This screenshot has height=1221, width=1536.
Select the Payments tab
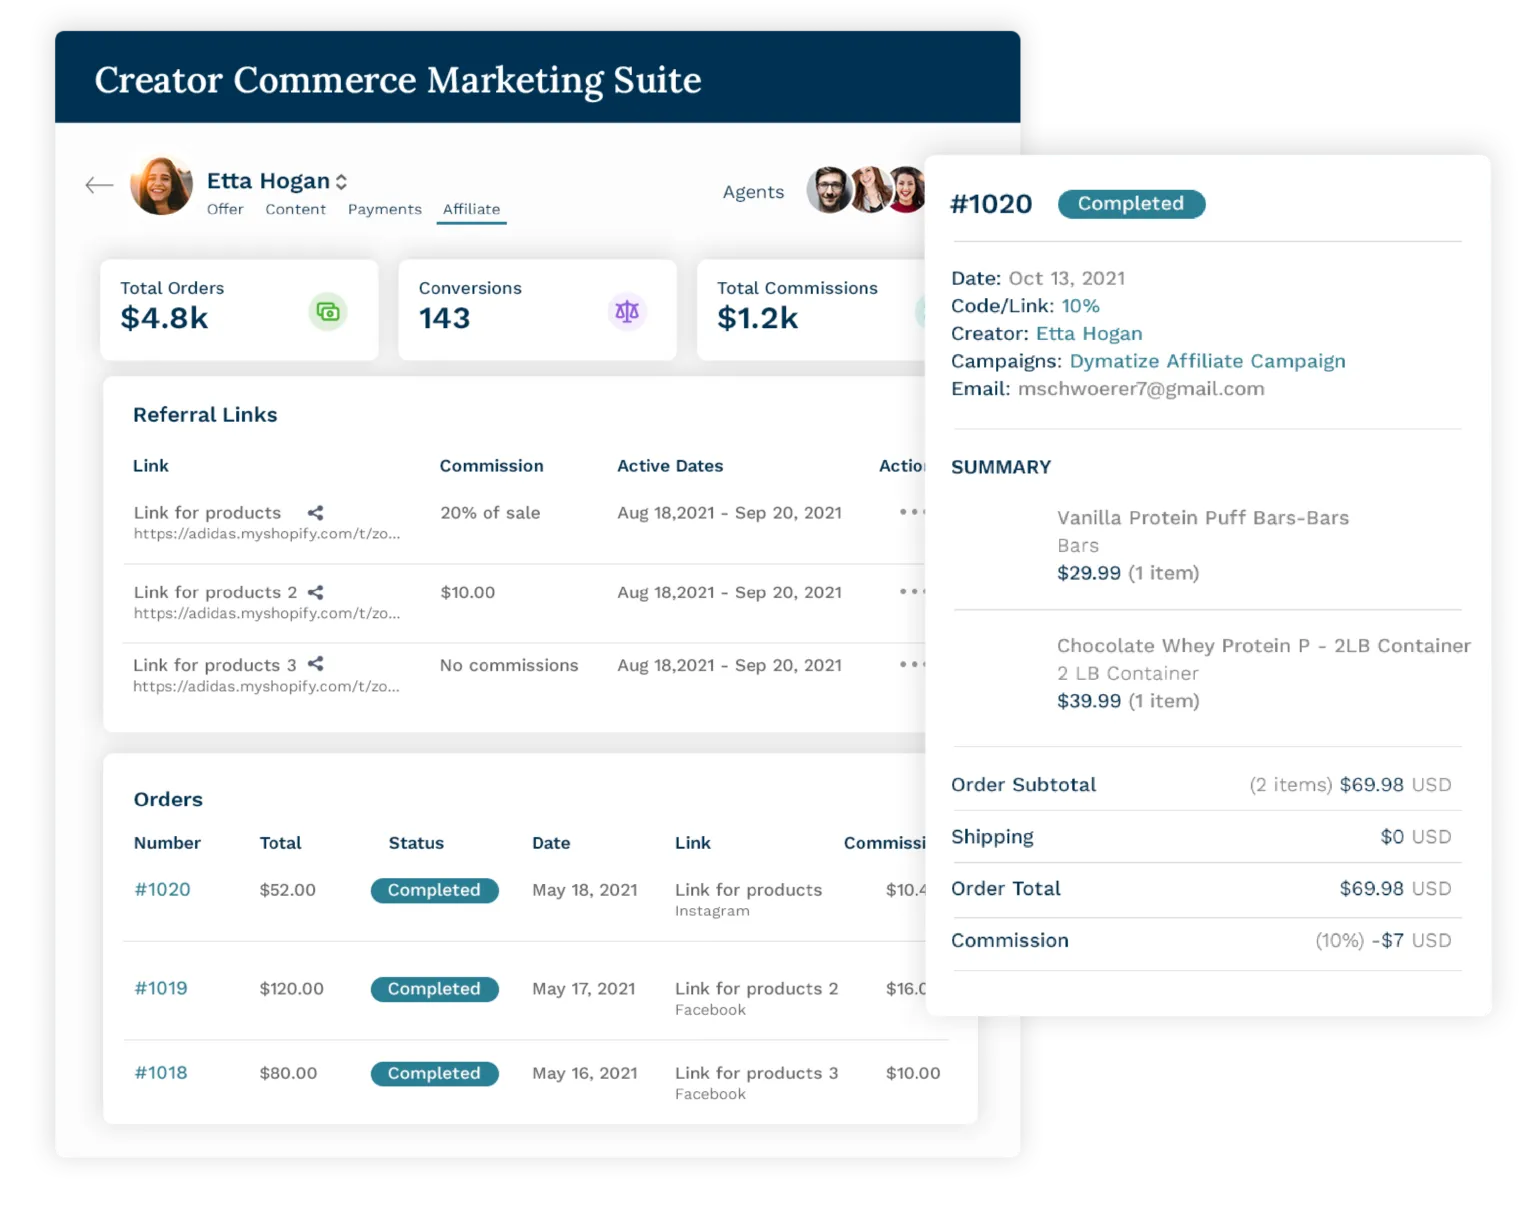(385, 209)
